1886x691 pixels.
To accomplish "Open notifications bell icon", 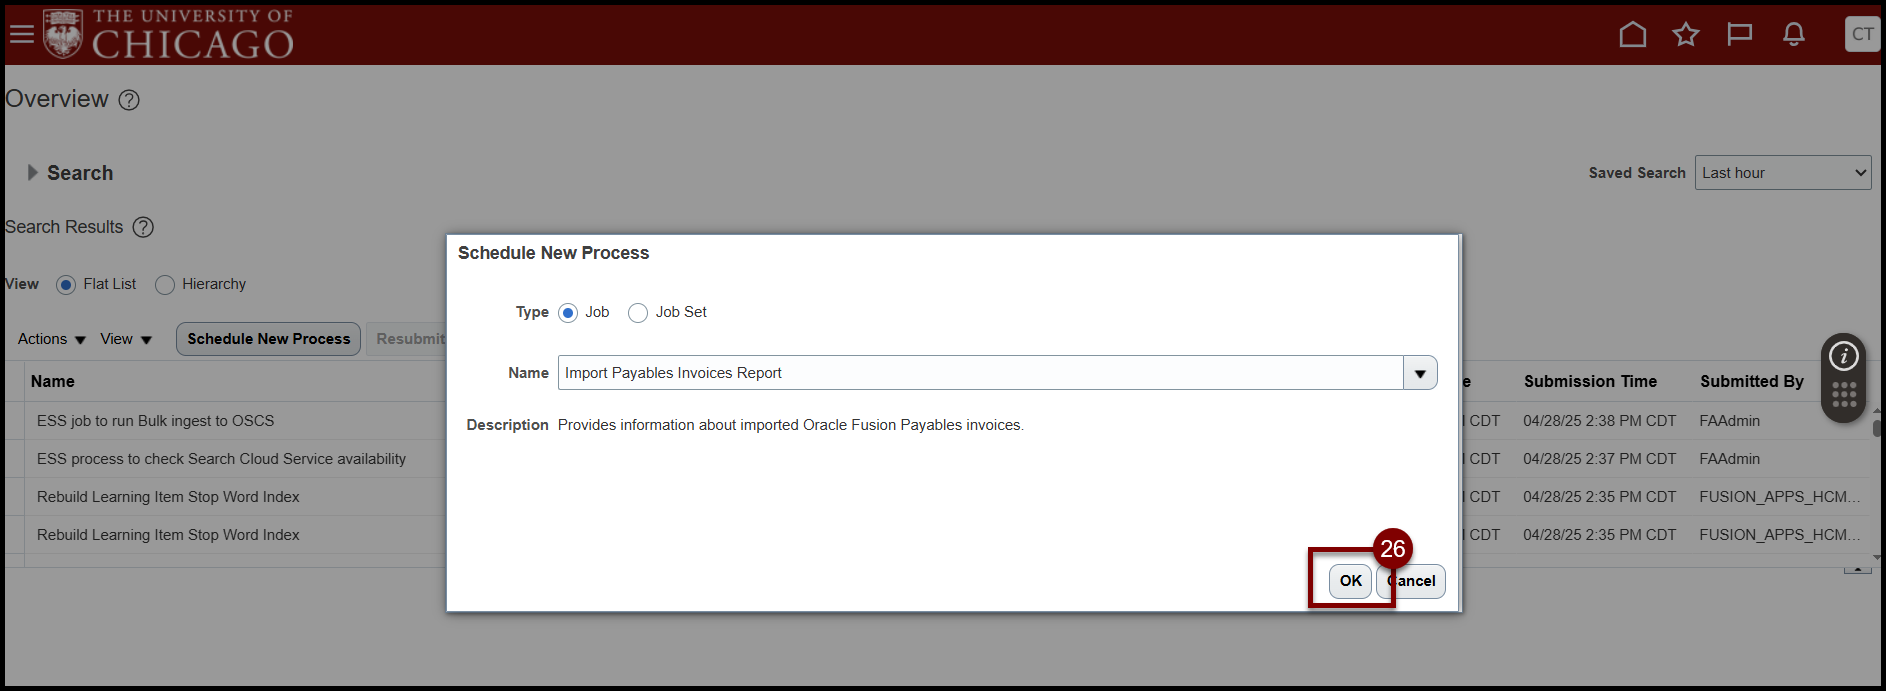I will point(1794,35).
